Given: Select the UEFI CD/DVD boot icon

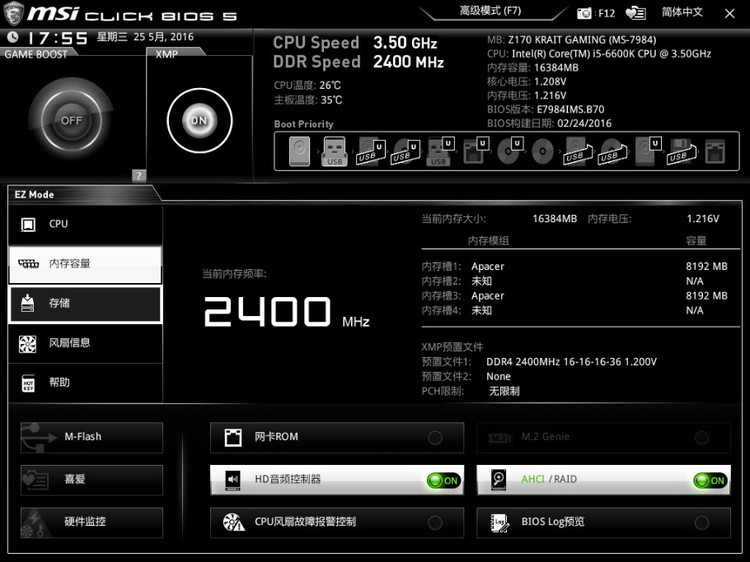Looking at the screenshot, I should [x=510, y=152].
